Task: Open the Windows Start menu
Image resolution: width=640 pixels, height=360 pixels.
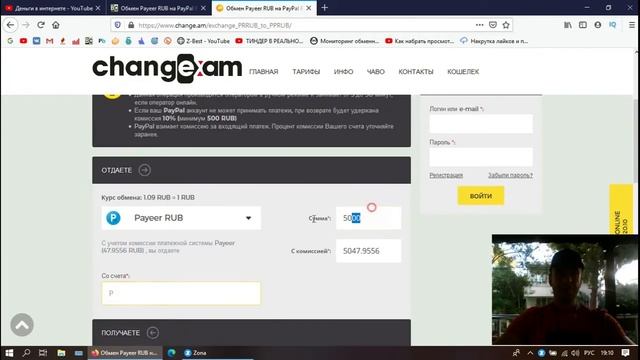Action: 9,353
